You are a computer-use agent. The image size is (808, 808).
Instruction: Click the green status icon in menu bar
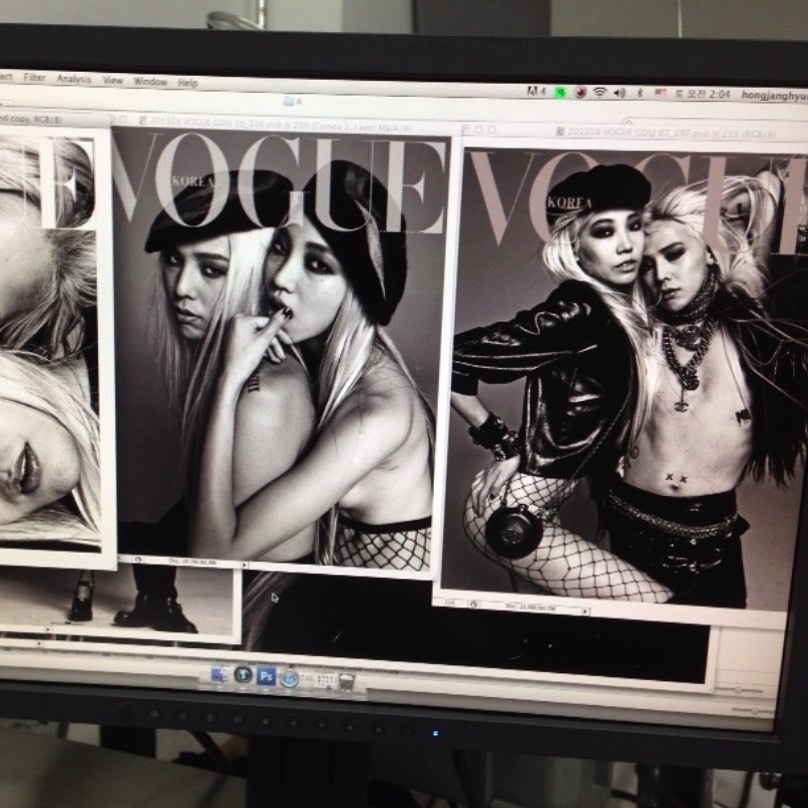(x=560, y=92)
